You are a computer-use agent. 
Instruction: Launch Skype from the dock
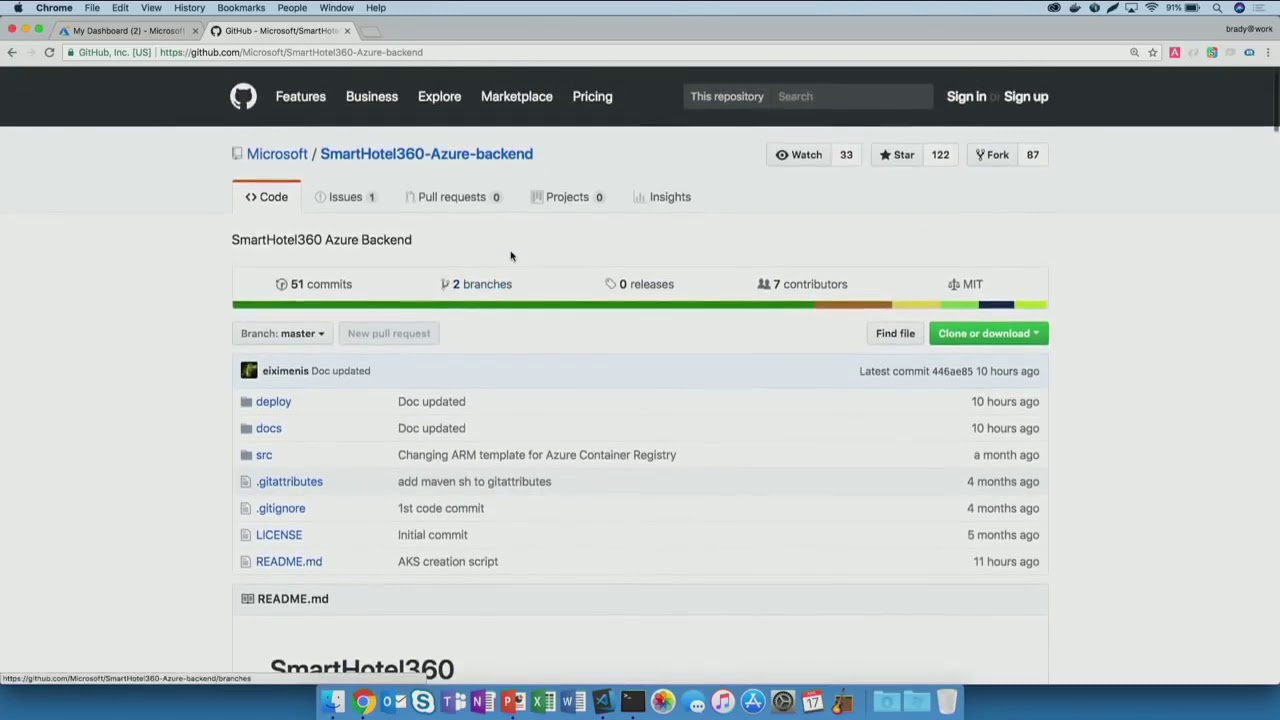pyautogui.click(x=423, y=701)
